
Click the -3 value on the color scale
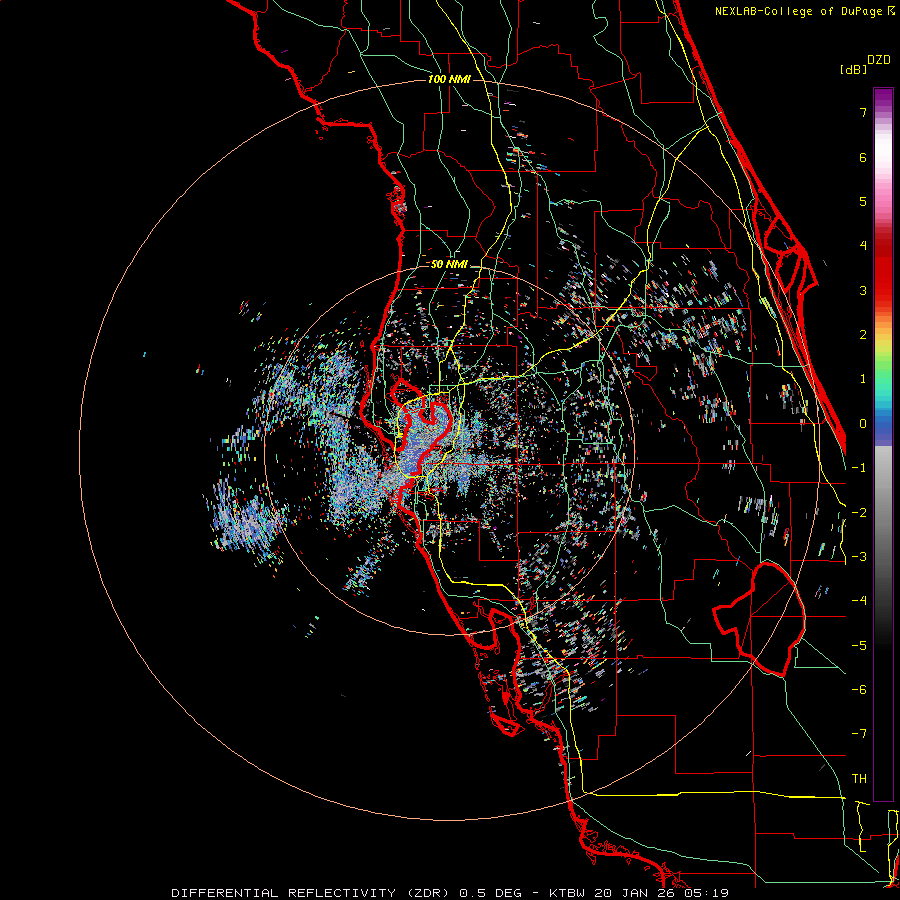[x=859, y=557]
